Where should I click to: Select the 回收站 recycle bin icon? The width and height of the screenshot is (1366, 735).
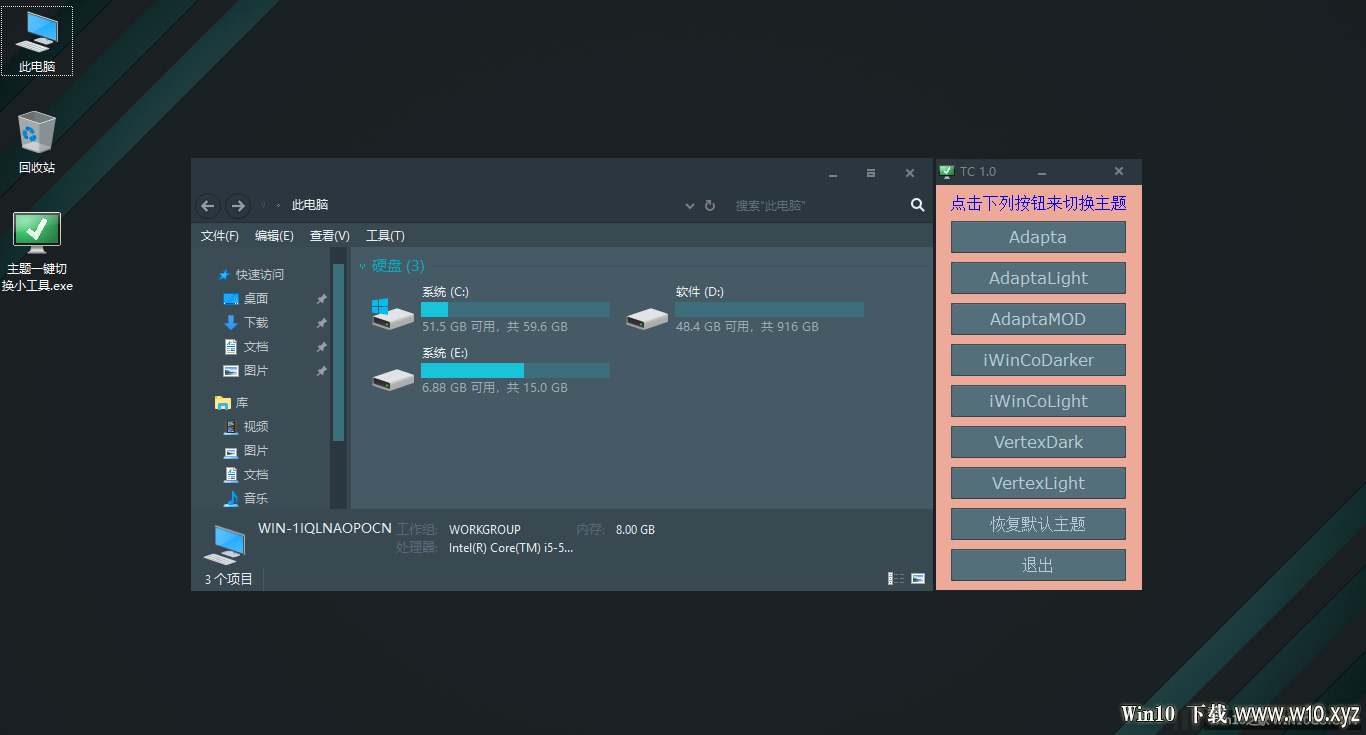pyautogui.click(x=37, y=142)
